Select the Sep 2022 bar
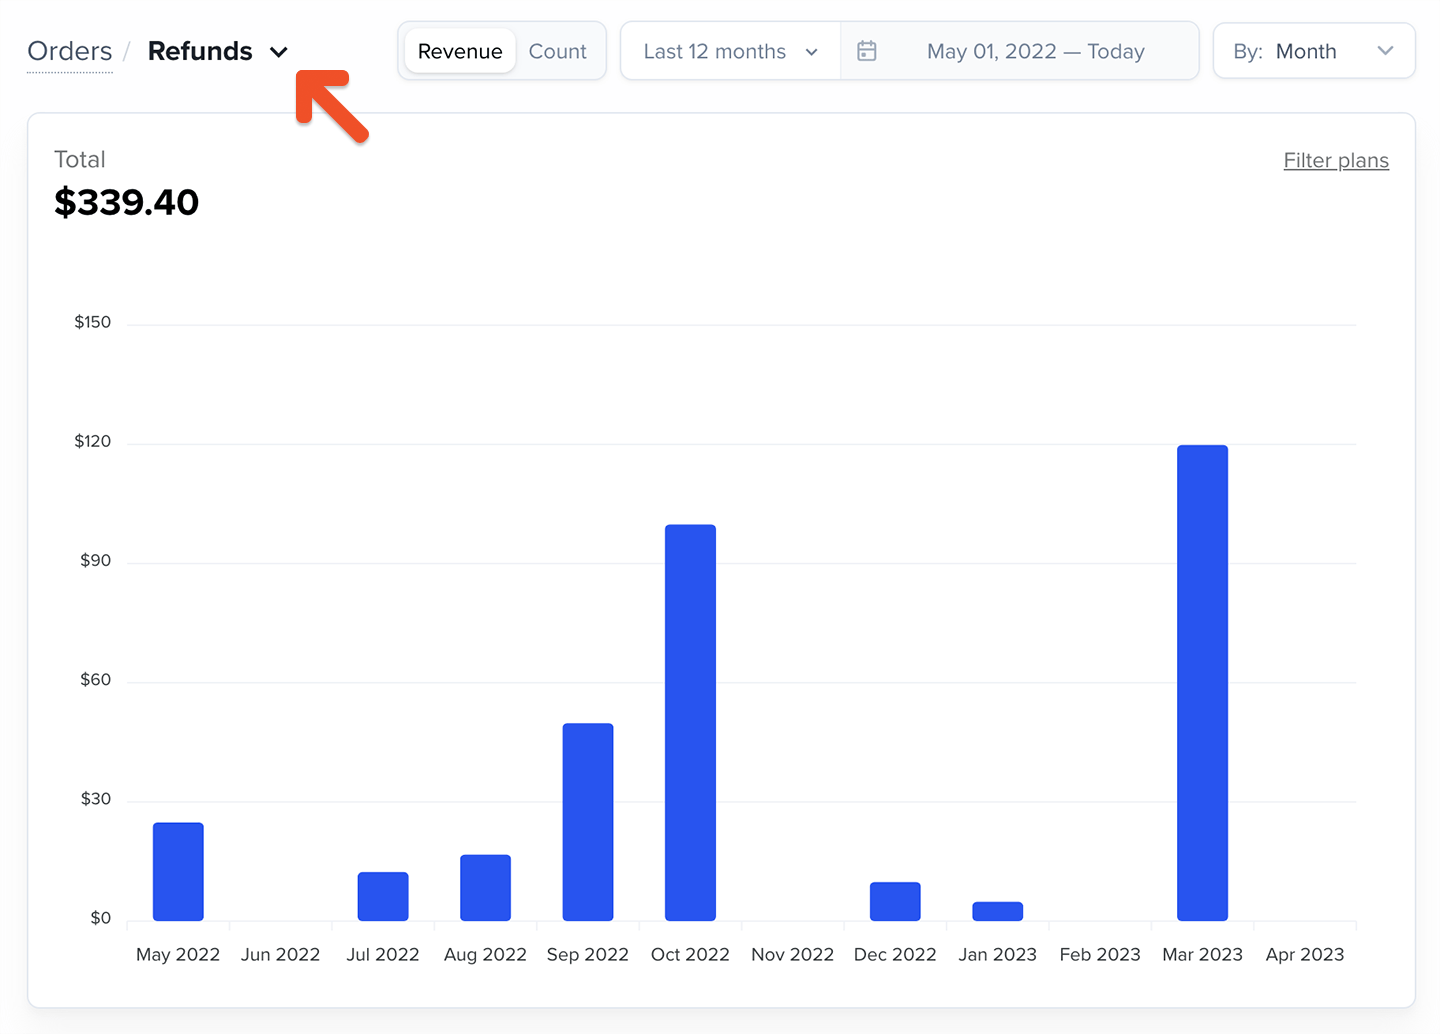Image resolution: width=1440 pixels, height=1034 pixels. click(x=588, y=822)
